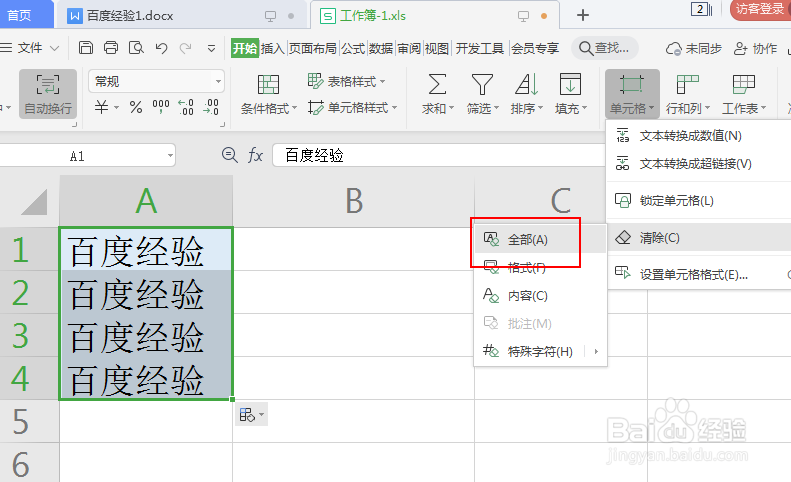
Task: Click the formula bar showing 百度经验
Action: click(439, 155)
